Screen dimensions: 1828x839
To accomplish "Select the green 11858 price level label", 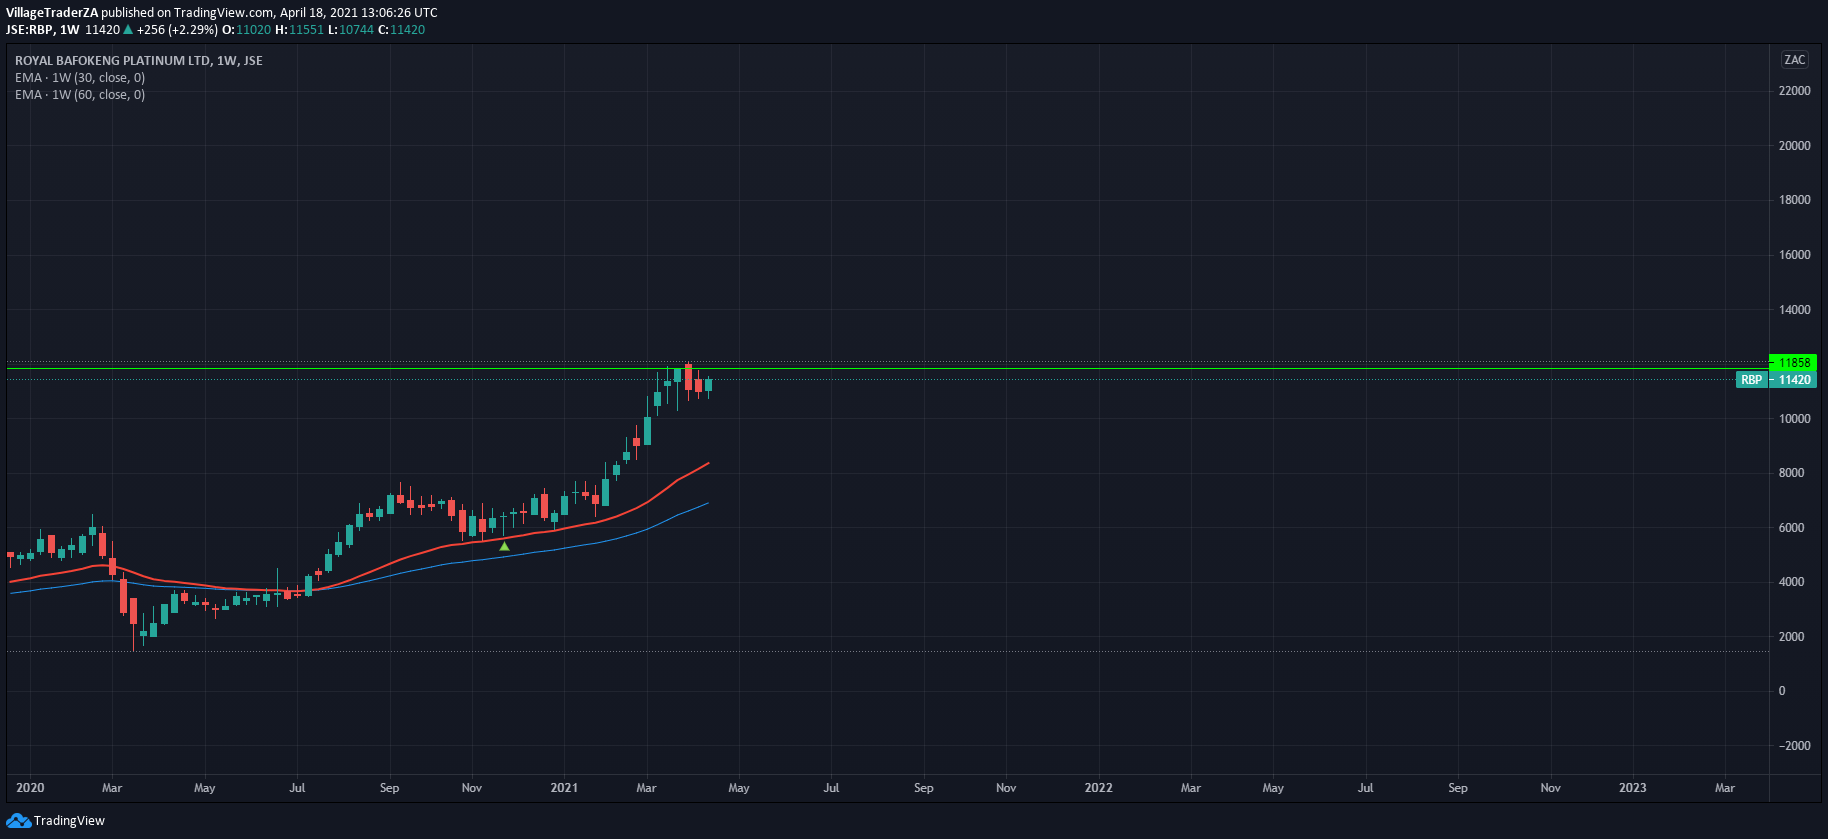I will coord(1793,363).
